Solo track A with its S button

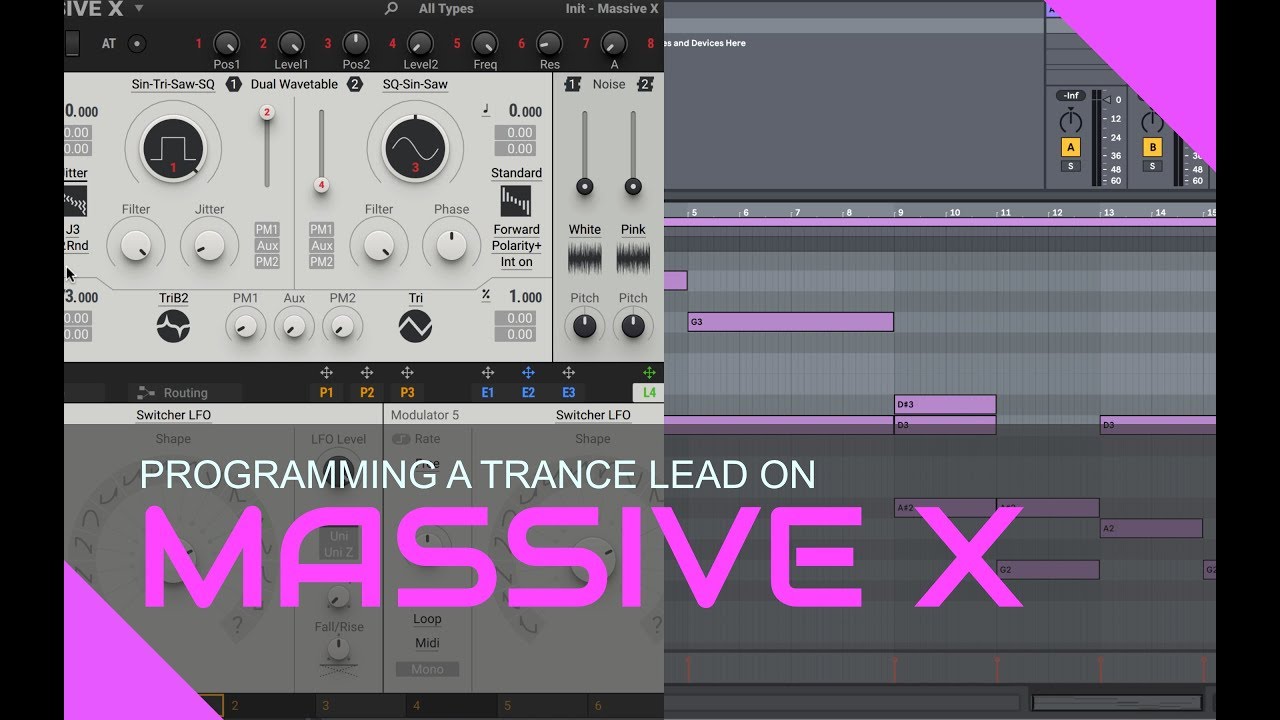[x=1071, y=166]
